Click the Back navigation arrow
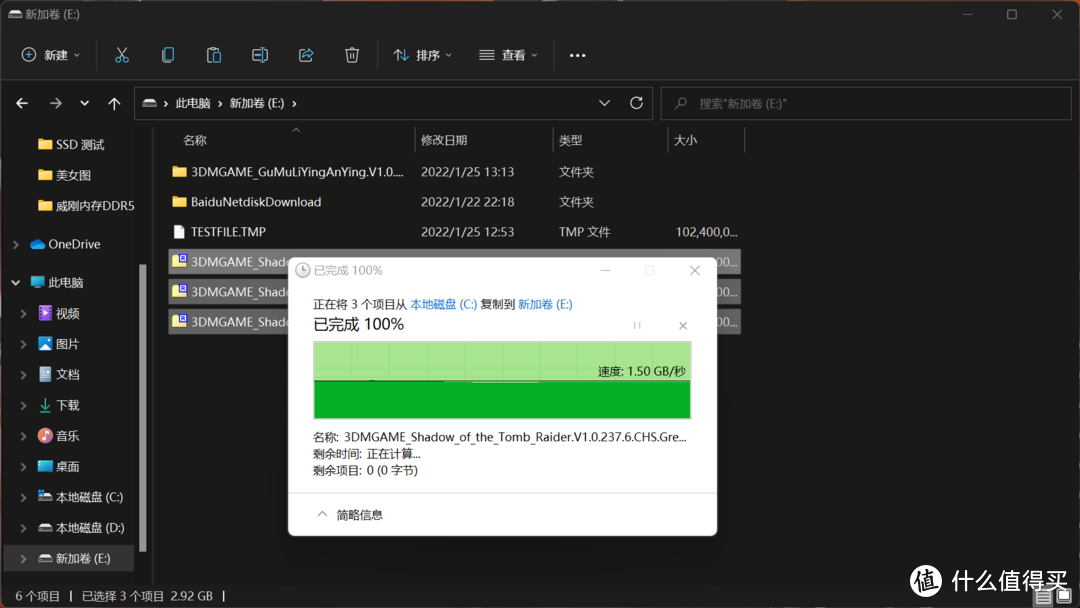The image size is (1080, 608). point(22,102)
